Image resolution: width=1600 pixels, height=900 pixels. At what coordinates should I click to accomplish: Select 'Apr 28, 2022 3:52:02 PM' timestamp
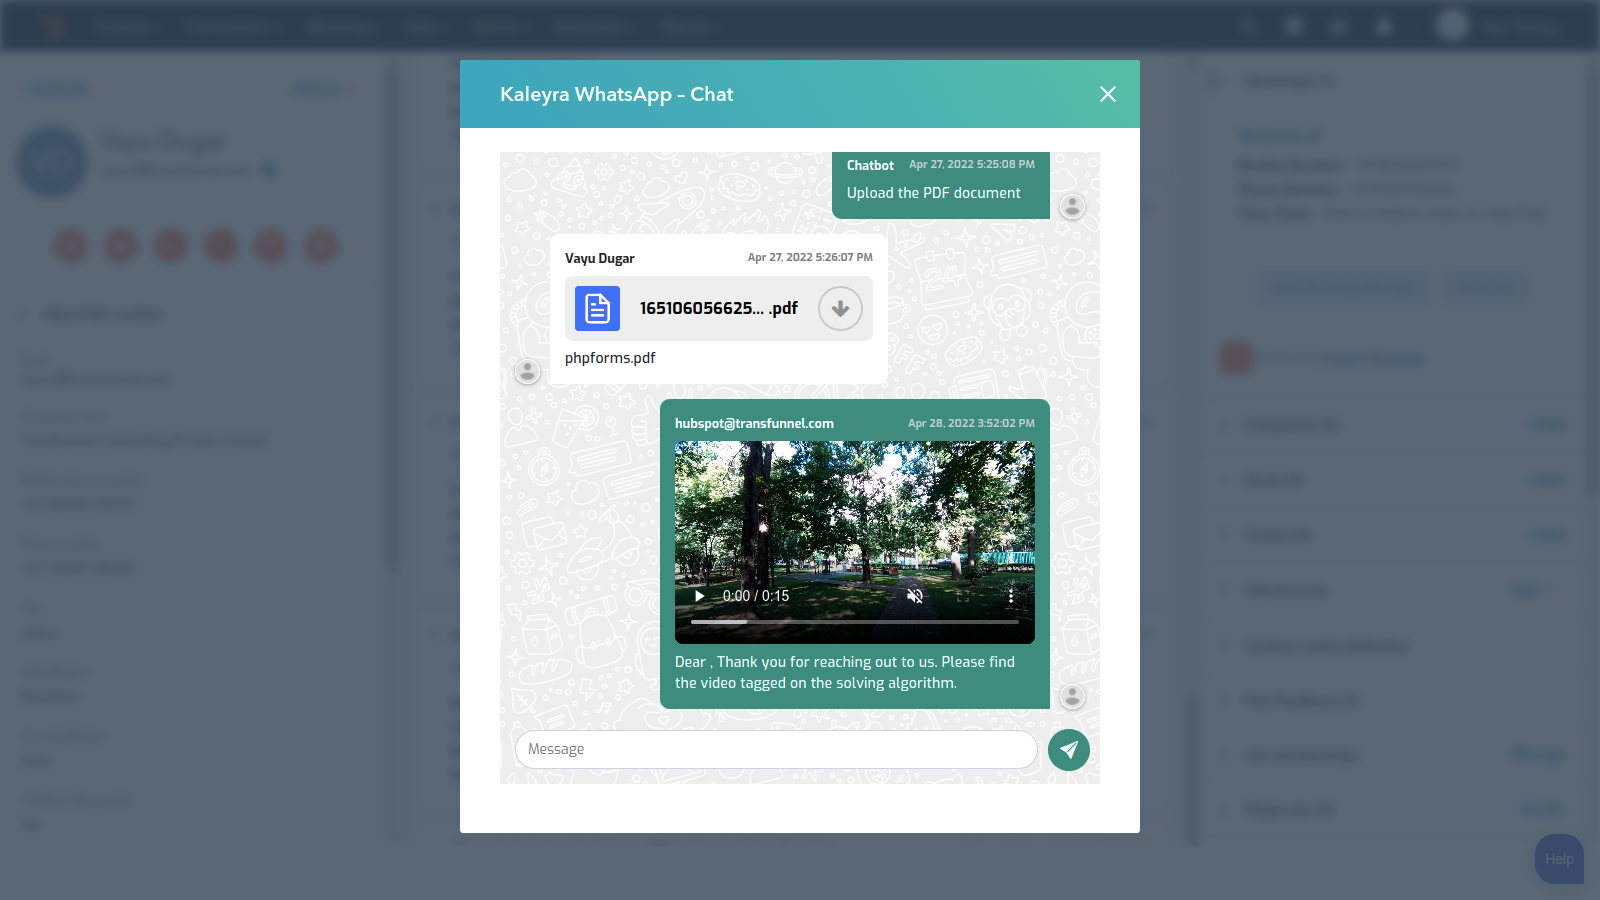tap(971, 423)
